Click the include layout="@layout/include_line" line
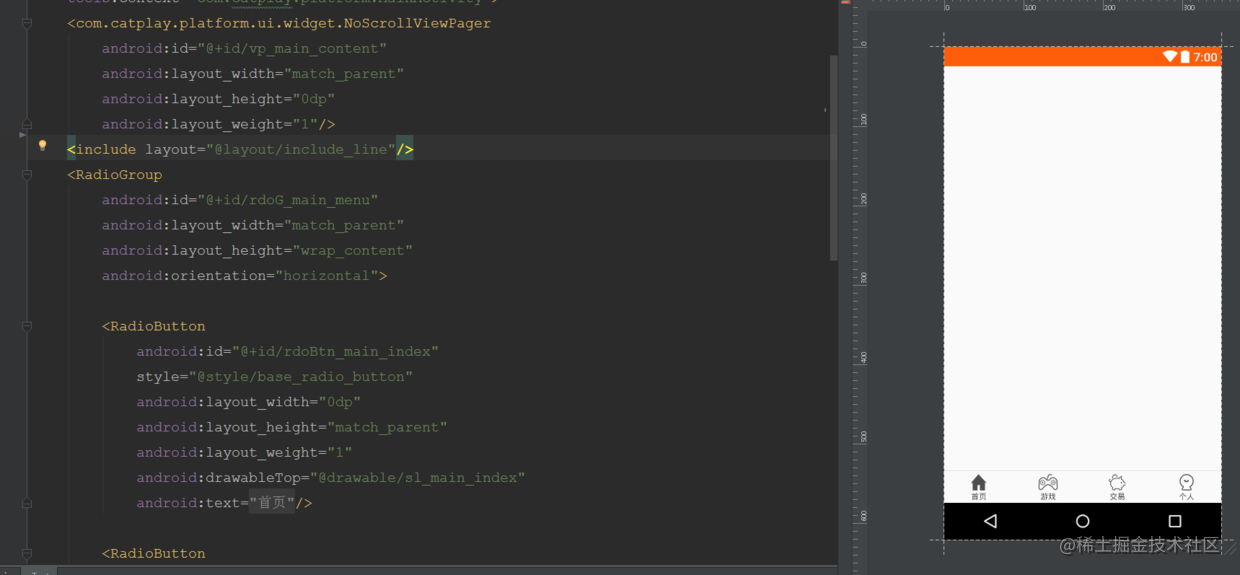1240x575 pixels. (240, 149)
